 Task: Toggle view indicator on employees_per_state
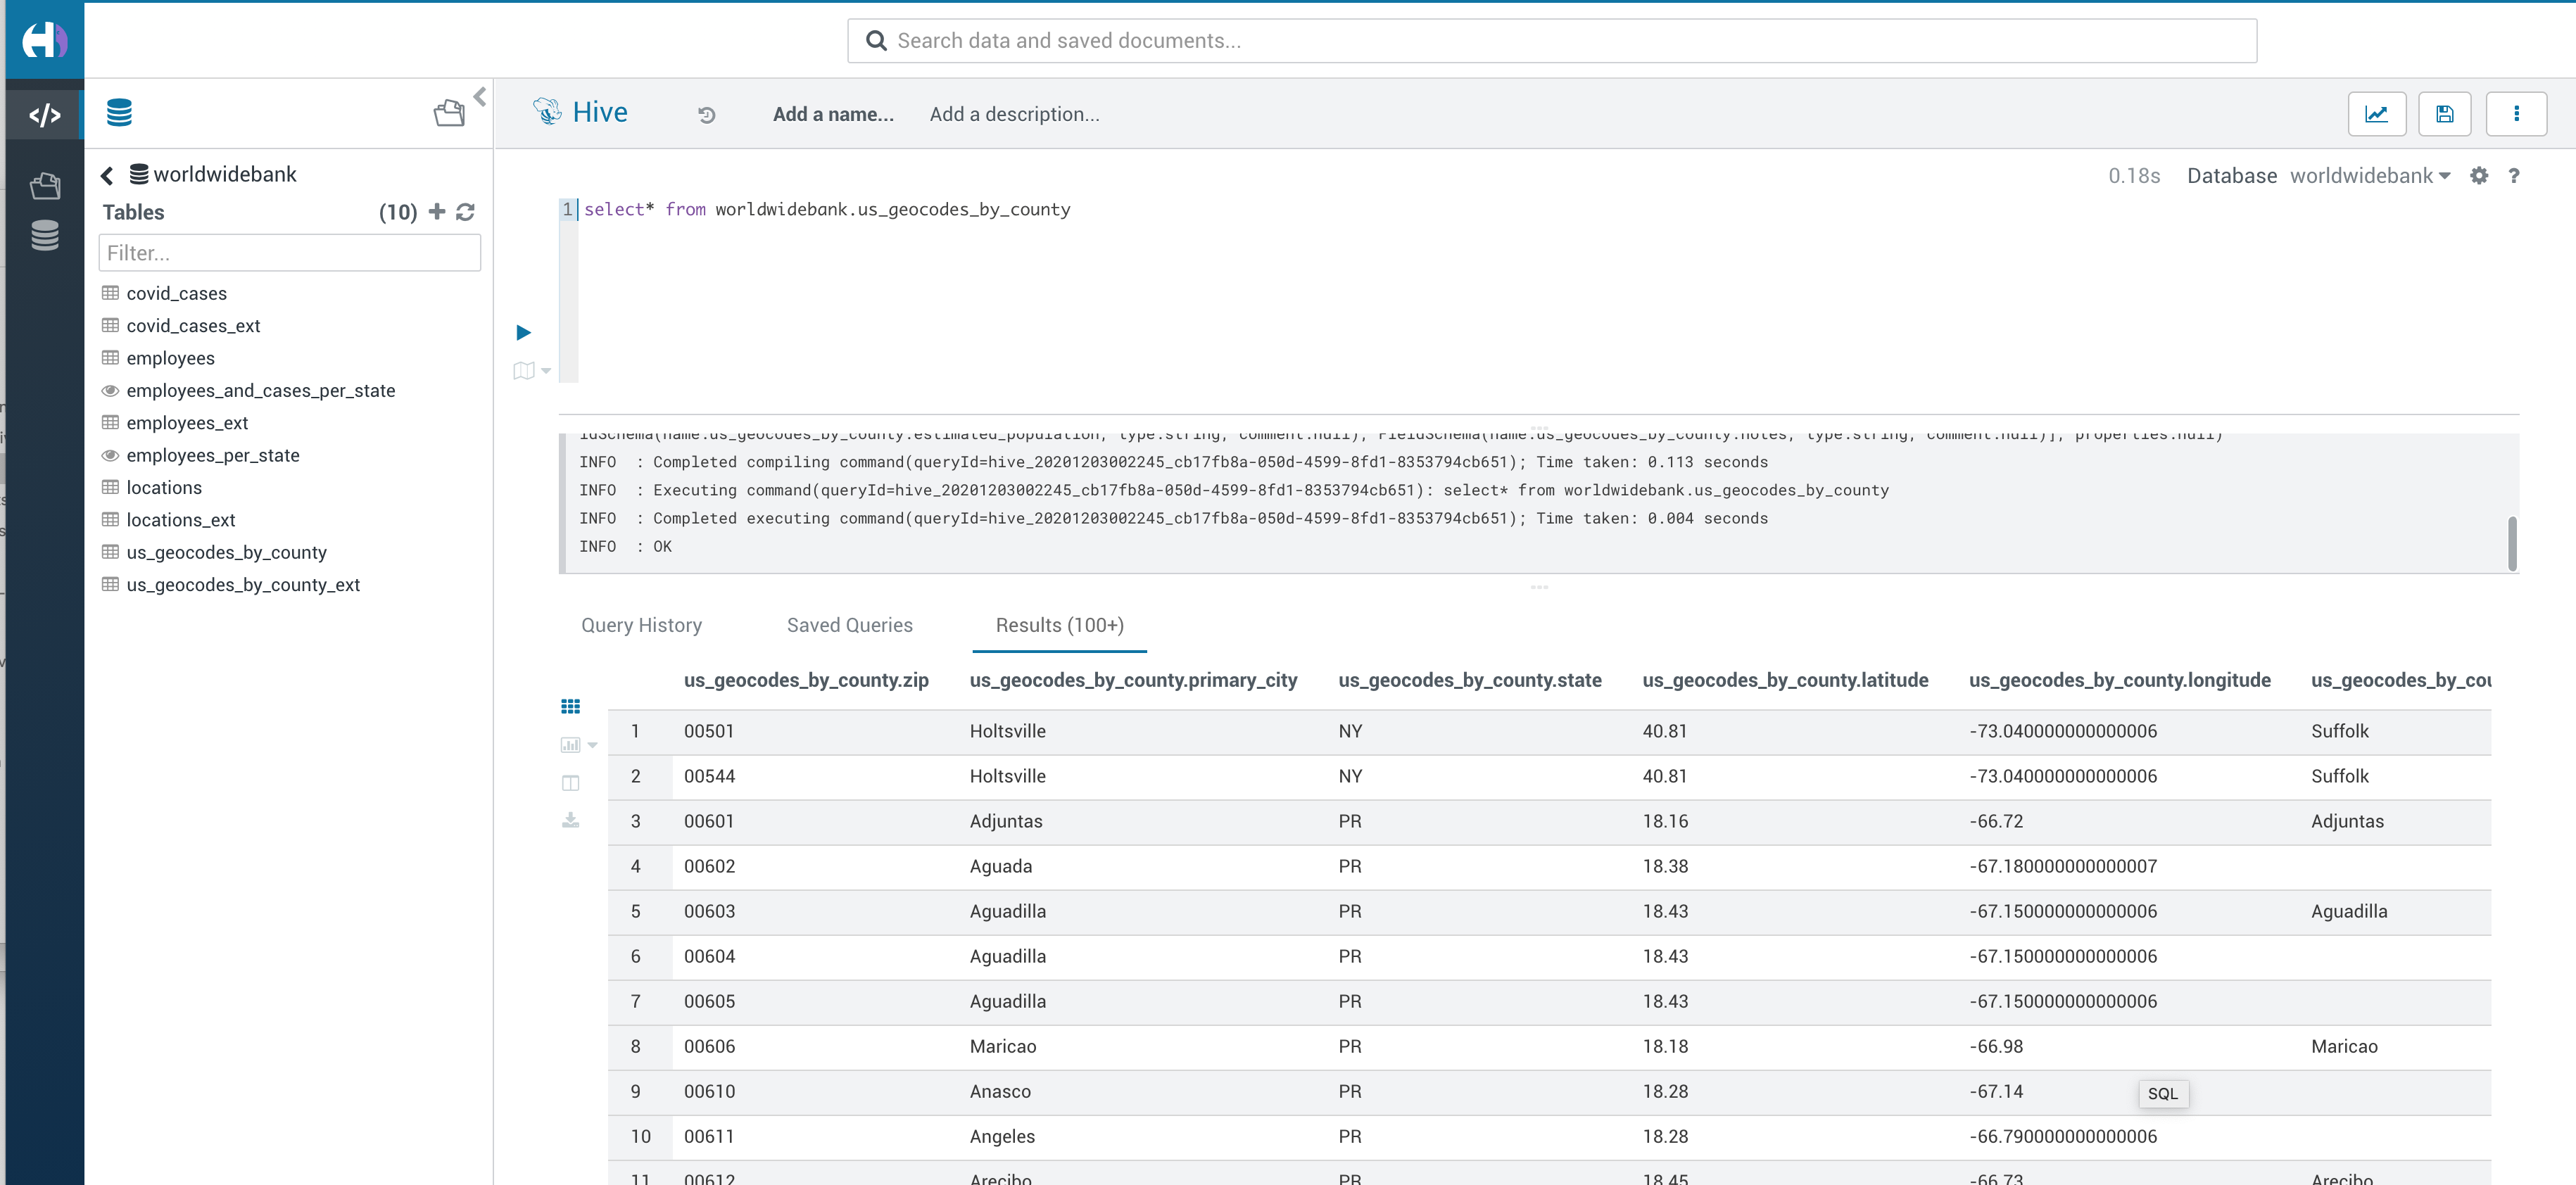[110, 455]
